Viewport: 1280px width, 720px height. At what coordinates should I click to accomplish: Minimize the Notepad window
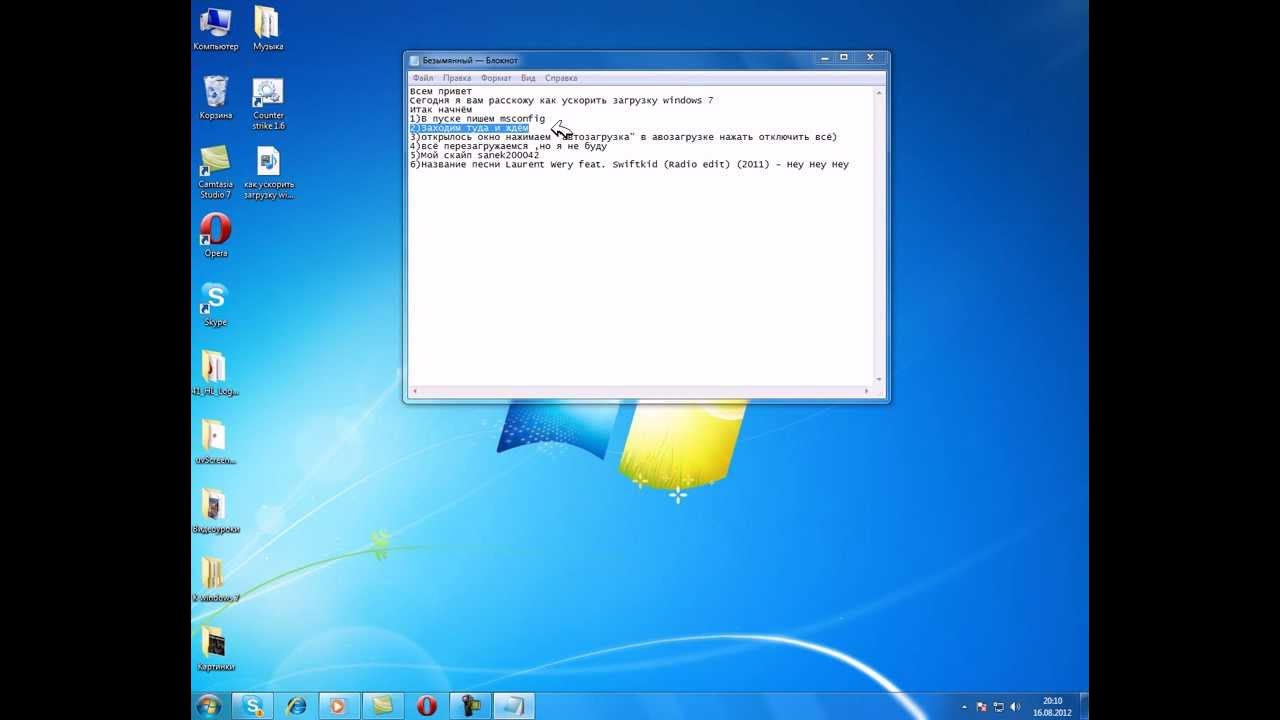tap(825, 58)
